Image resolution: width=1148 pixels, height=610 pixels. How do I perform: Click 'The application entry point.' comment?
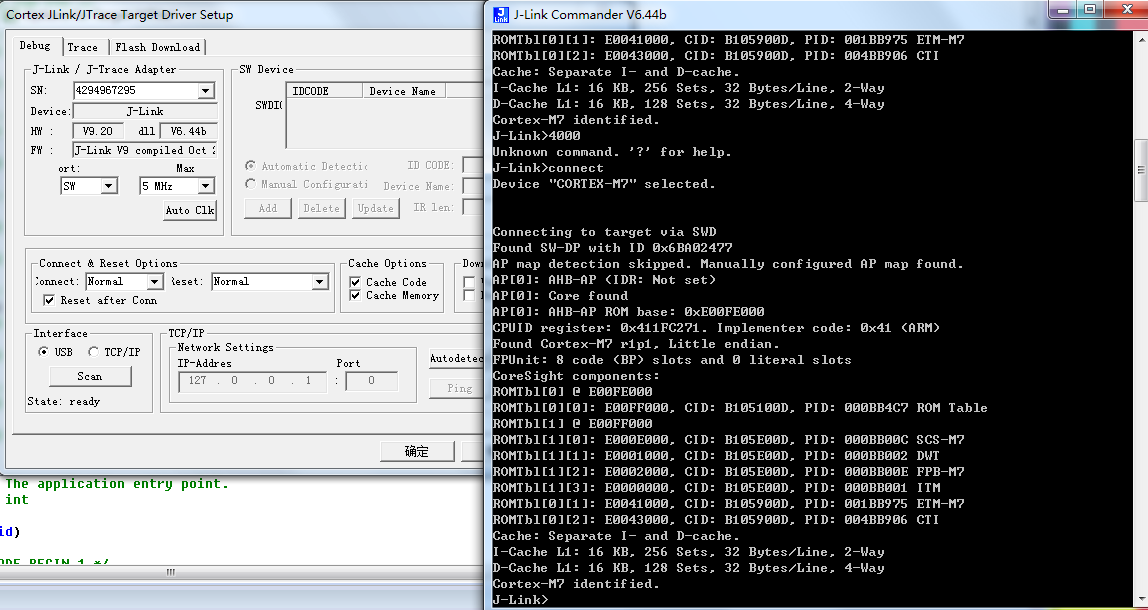pyautogui.click(x=117, y=483)
